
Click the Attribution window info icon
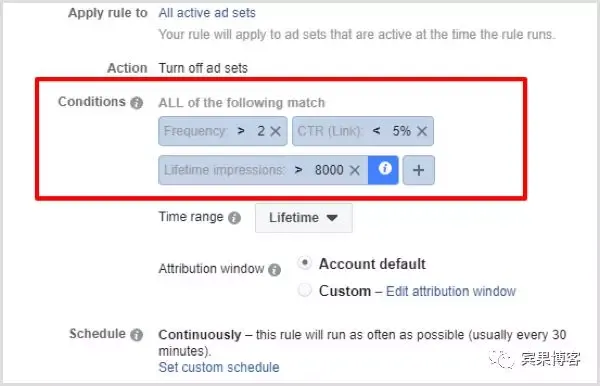274,270
